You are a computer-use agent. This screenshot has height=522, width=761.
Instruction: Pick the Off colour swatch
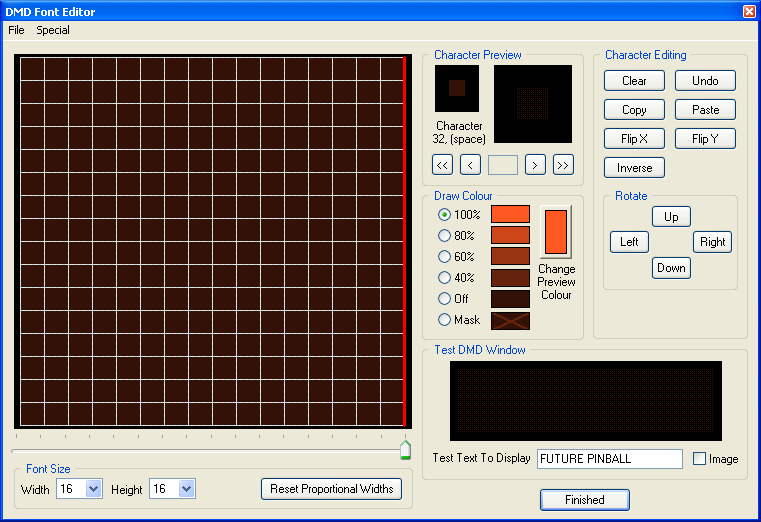point(510,299)
